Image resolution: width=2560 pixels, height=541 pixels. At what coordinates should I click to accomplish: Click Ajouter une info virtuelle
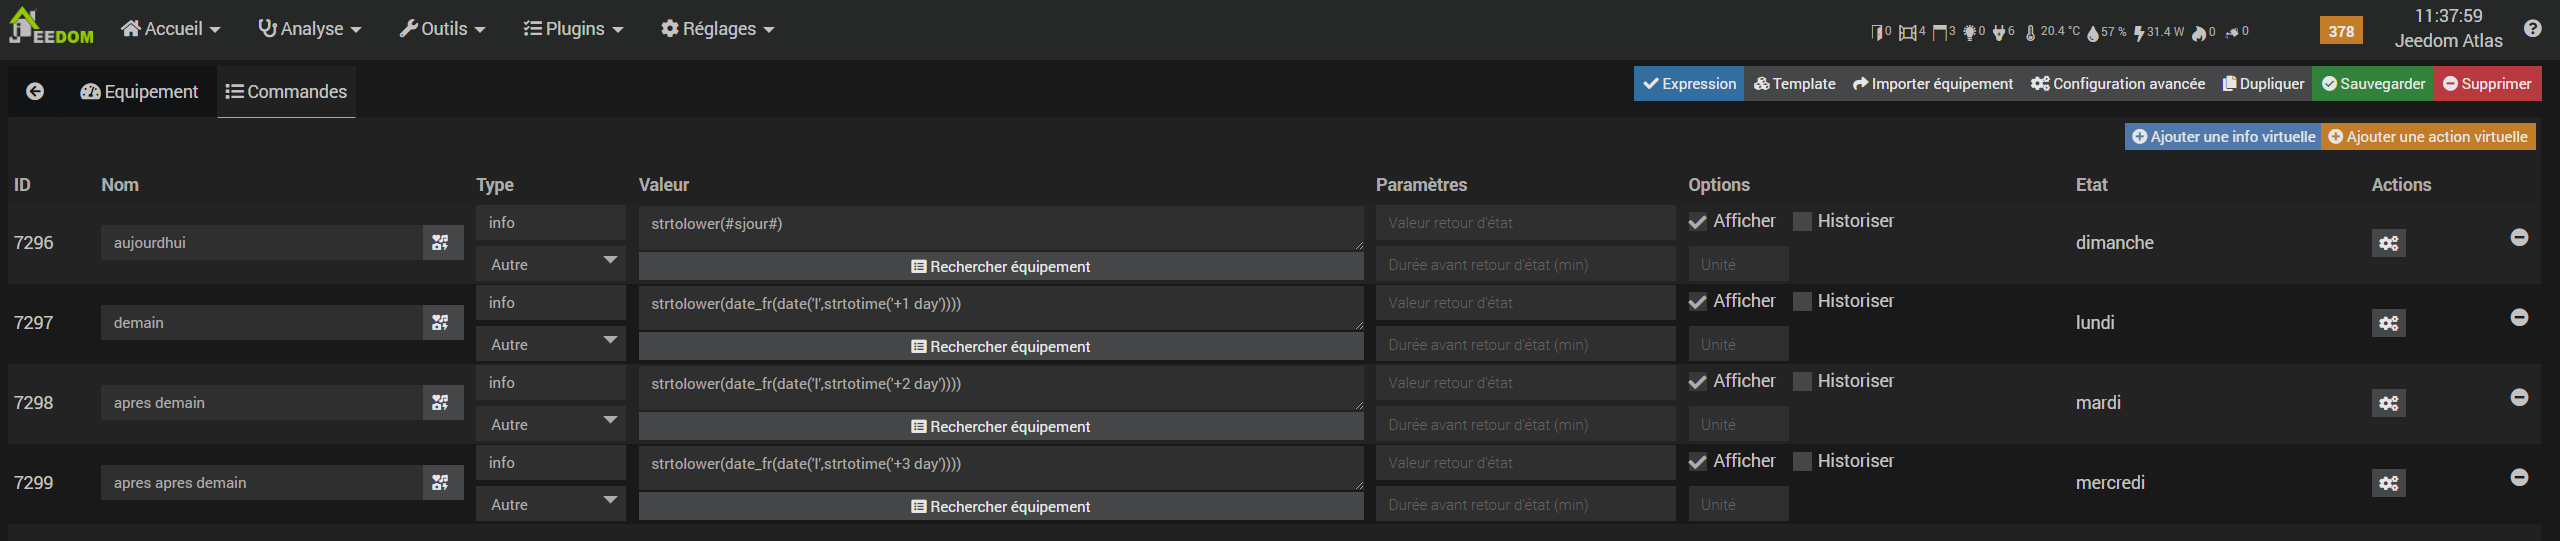2222,137
